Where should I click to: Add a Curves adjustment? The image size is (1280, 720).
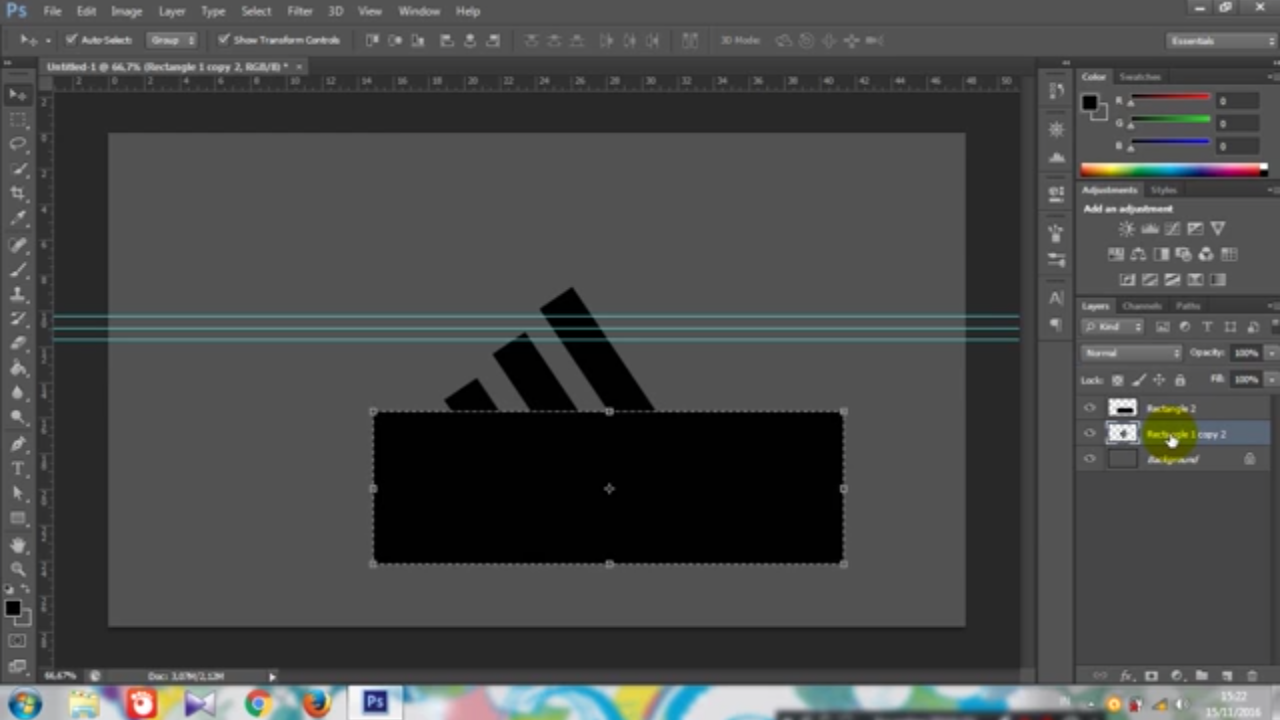tap(1172, 229)
